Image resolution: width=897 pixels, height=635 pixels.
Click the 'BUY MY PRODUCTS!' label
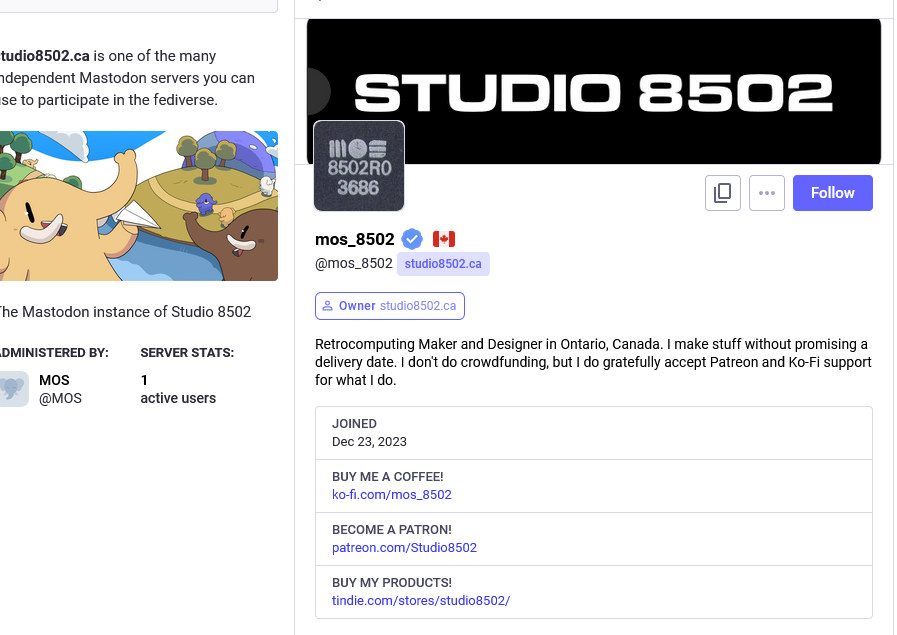(x=392, y=582)
